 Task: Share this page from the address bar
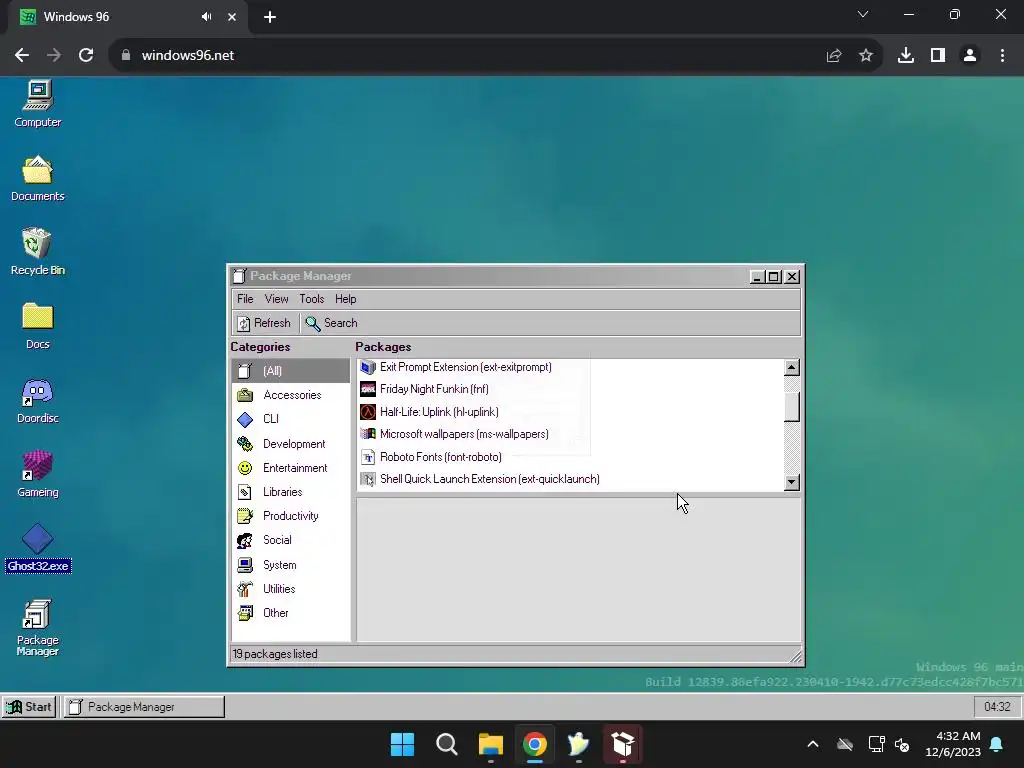pyautogui.click(x=833, y=56)
